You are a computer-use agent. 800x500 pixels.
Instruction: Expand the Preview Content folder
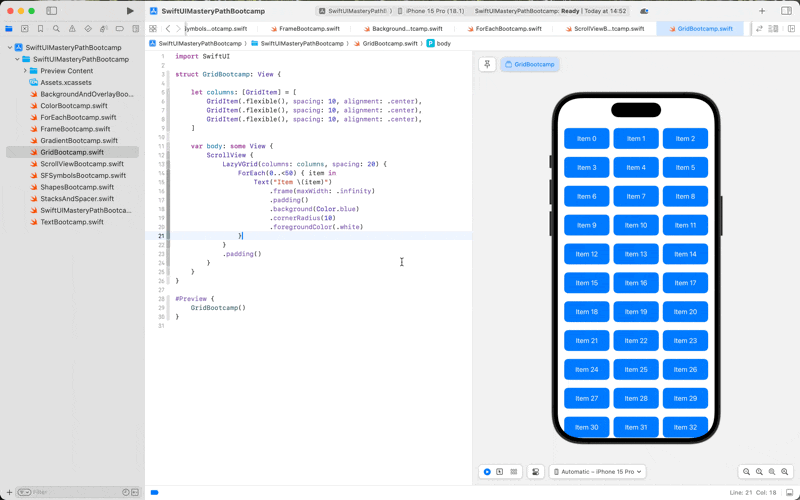tap(25, 71)
